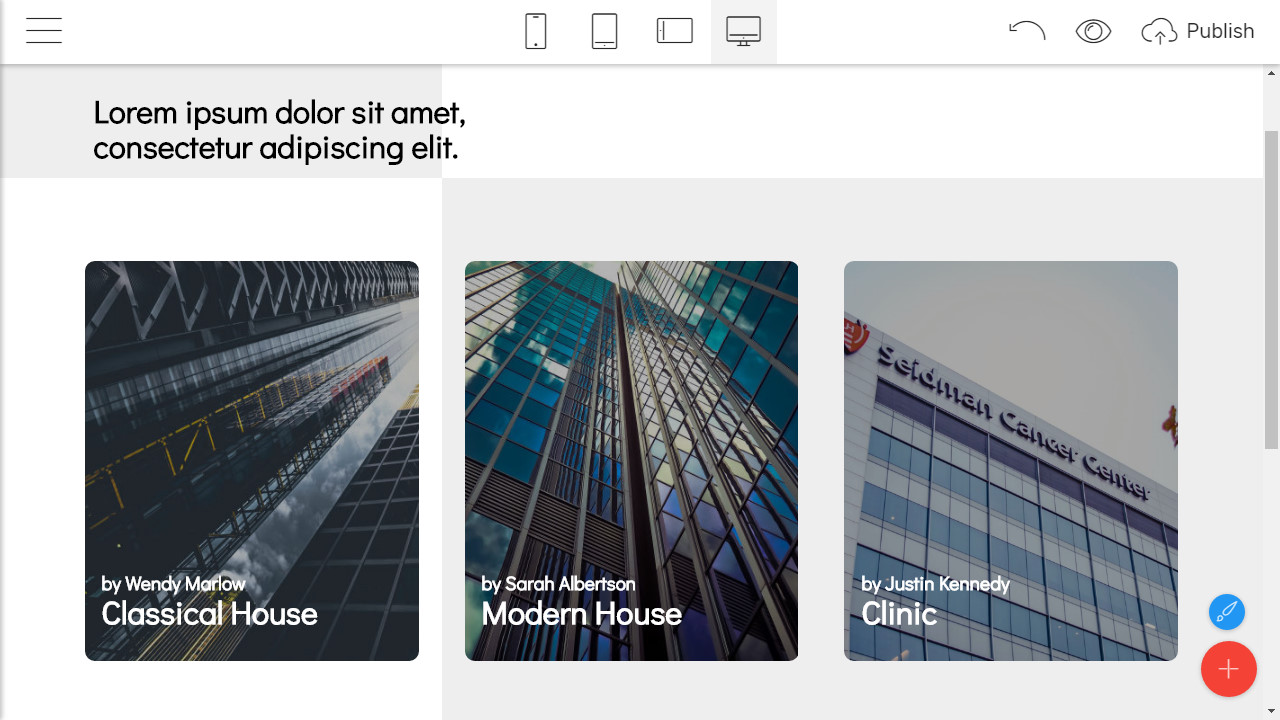Open the Modern House card image

tap(631, 460)
